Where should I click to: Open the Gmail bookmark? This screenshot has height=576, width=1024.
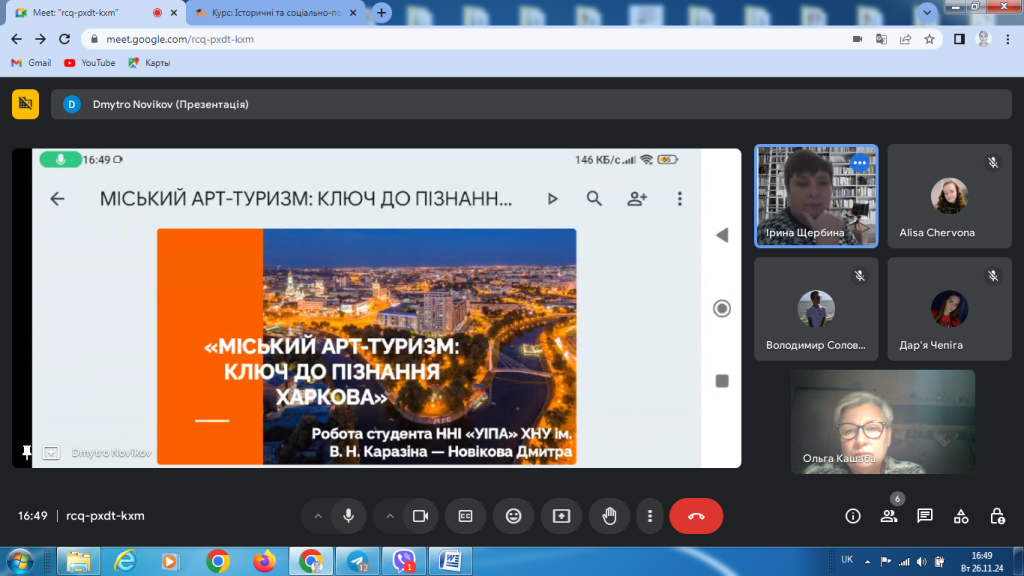(31, 62)
